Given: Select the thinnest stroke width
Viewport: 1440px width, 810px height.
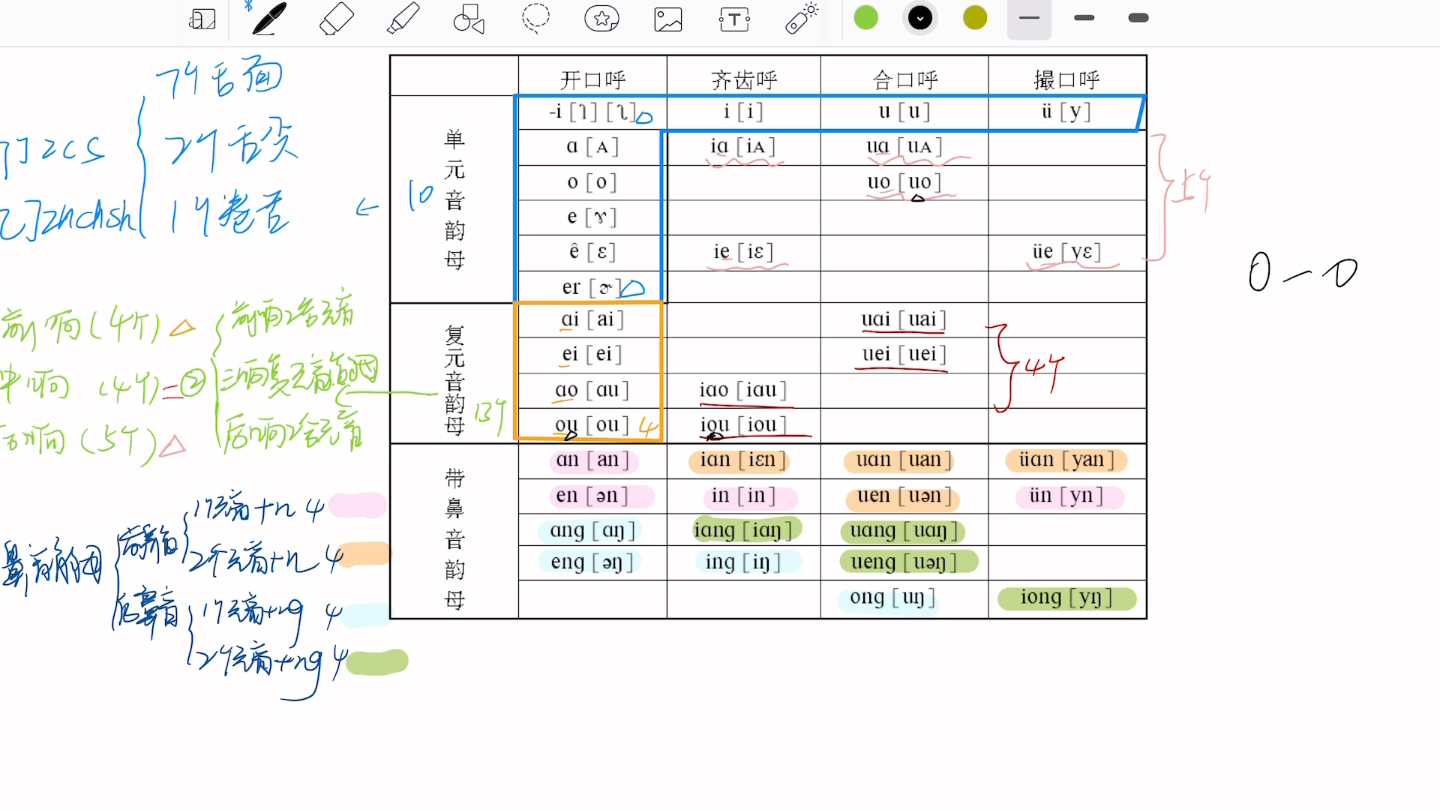Looking at the screenshot, I should point(1029,18).
